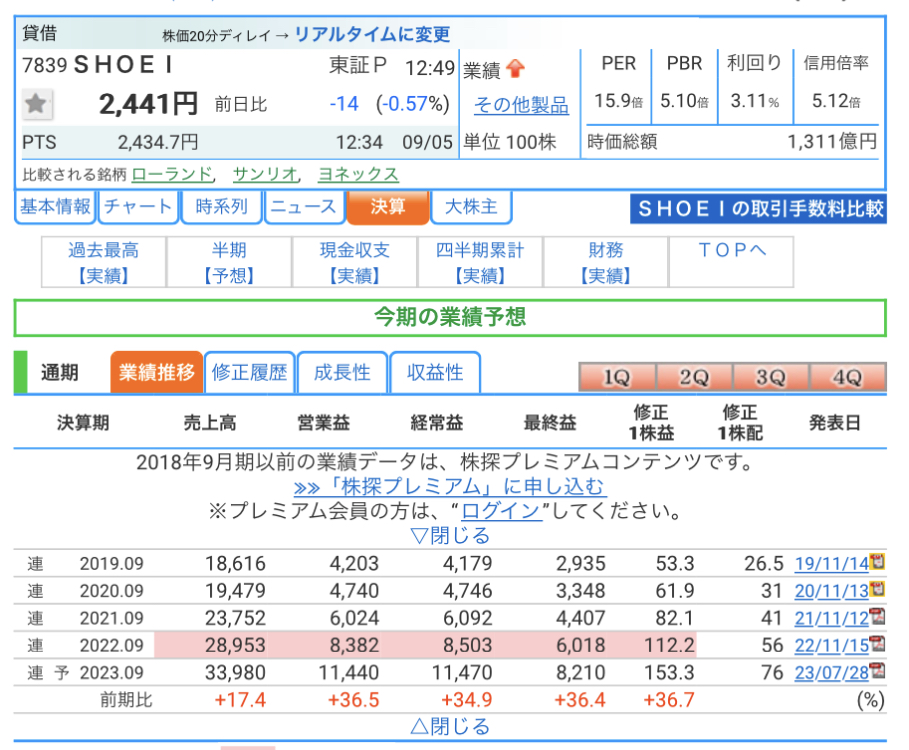
Task: Select the 大株主 tab
Action: tap(471, 206)
